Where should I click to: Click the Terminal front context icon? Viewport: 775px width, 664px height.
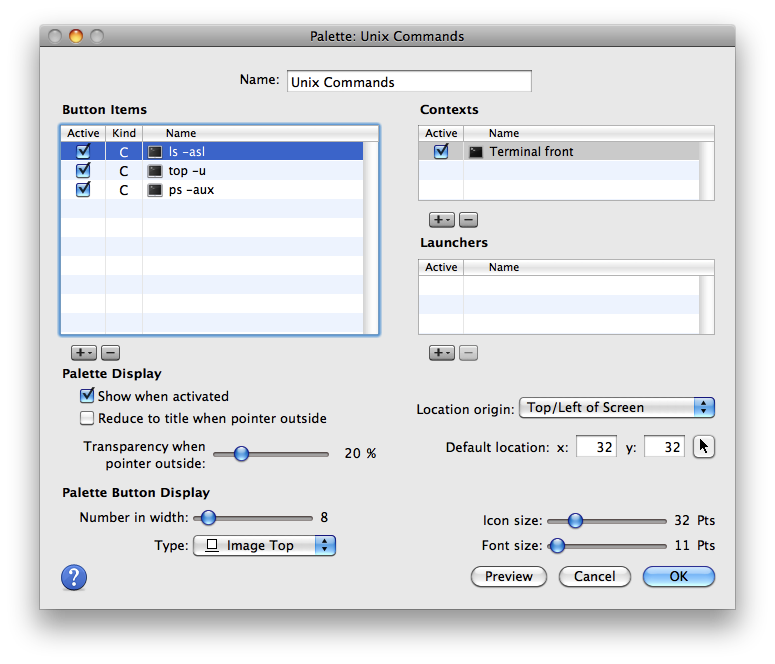[x=475, y=152]
